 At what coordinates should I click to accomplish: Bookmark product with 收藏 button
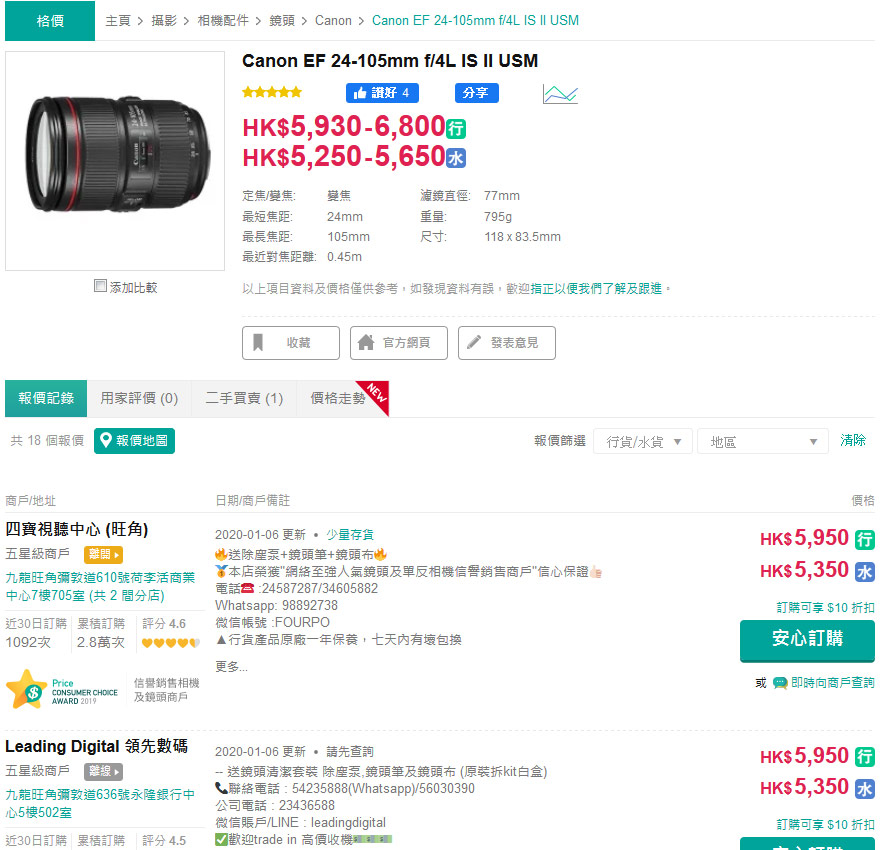point(291,343)
